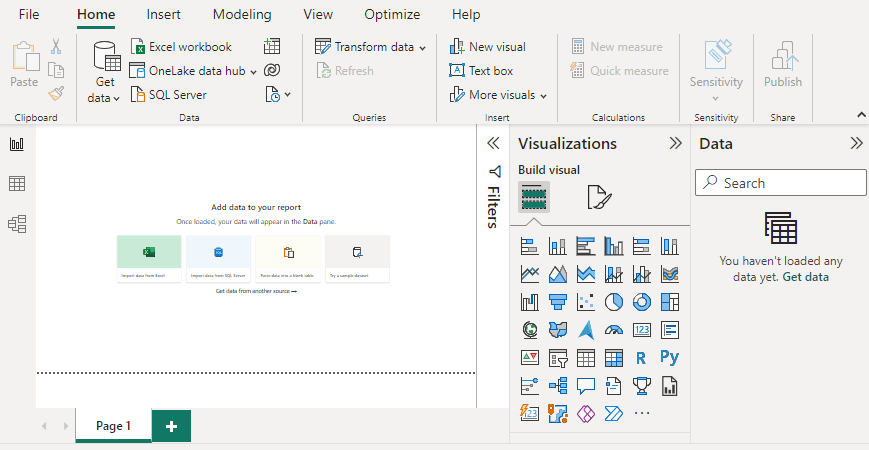Open Model view in left sidebar
Image resolution: width=869 pixels, height=450 pixels.
17,224
